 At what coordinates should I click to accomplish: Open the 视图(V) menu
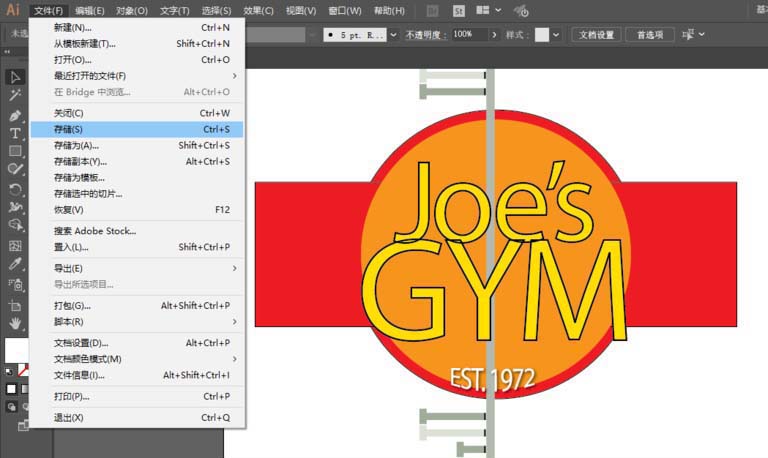click(301, 10)
